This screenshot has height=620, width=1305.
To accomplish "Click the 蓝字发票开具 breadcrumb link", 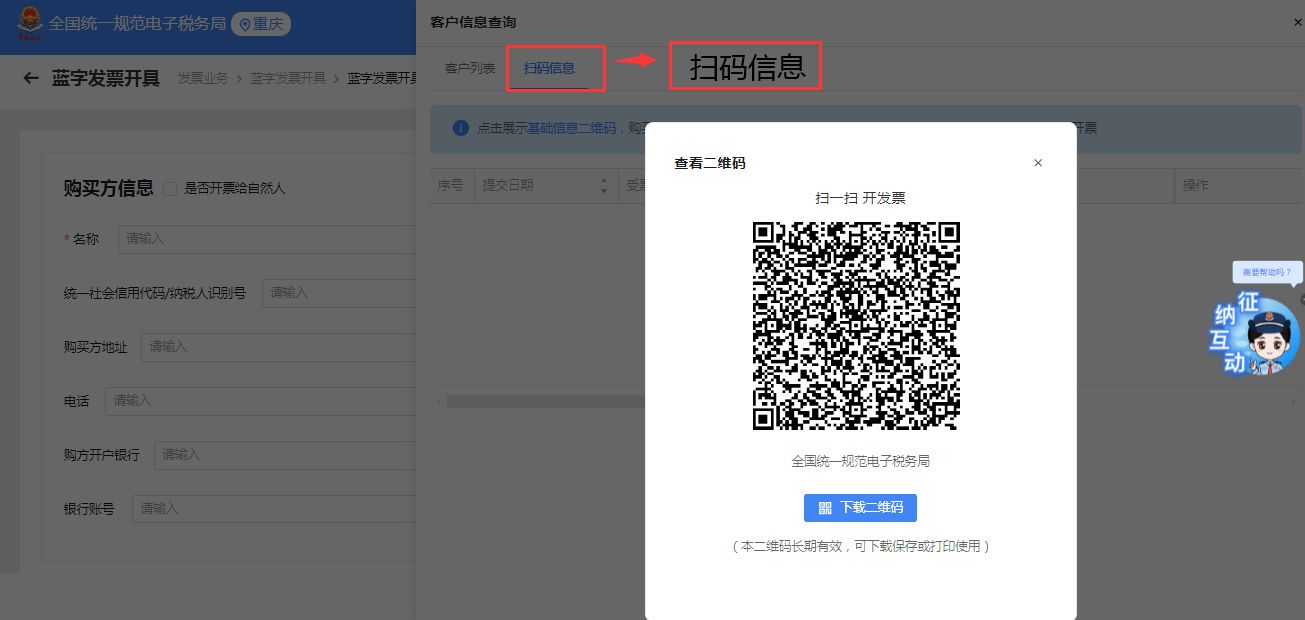I will pos(288,78).
